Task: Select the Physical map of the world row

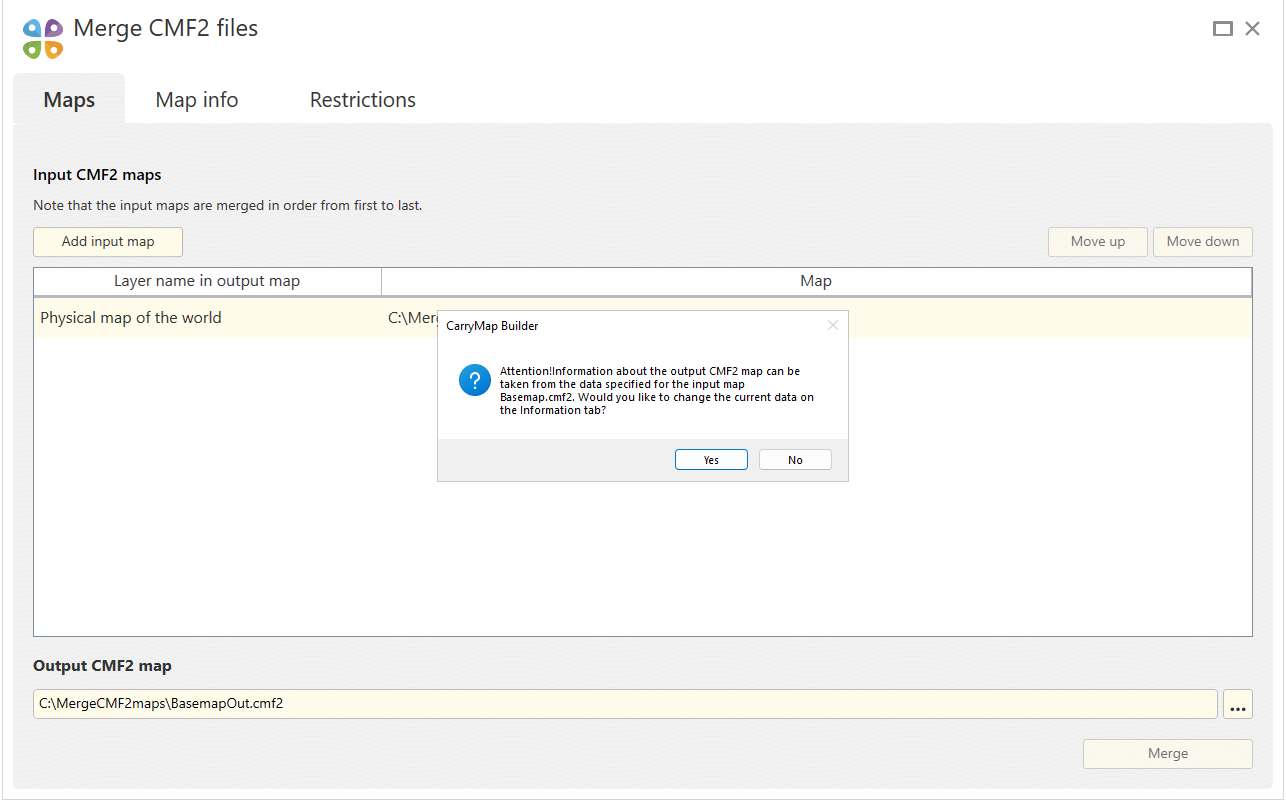Action: (643, 318)
